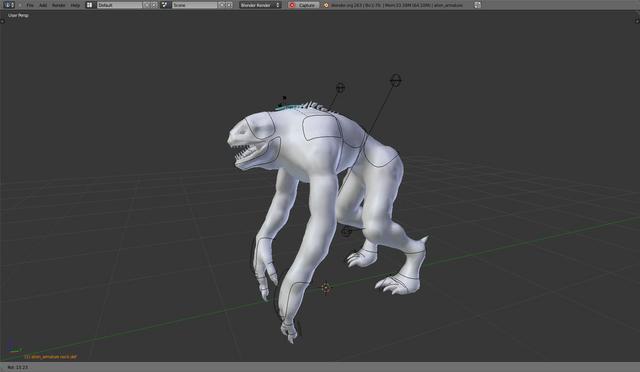
Task: Add a new scene with plus button
Action: [222, 5]
